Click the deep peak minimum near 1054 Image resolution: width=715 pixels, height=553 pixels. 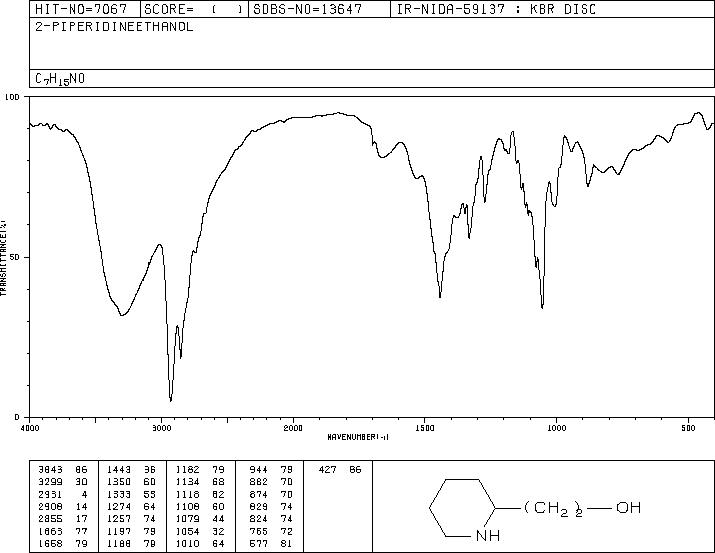[x=542, y=307]
